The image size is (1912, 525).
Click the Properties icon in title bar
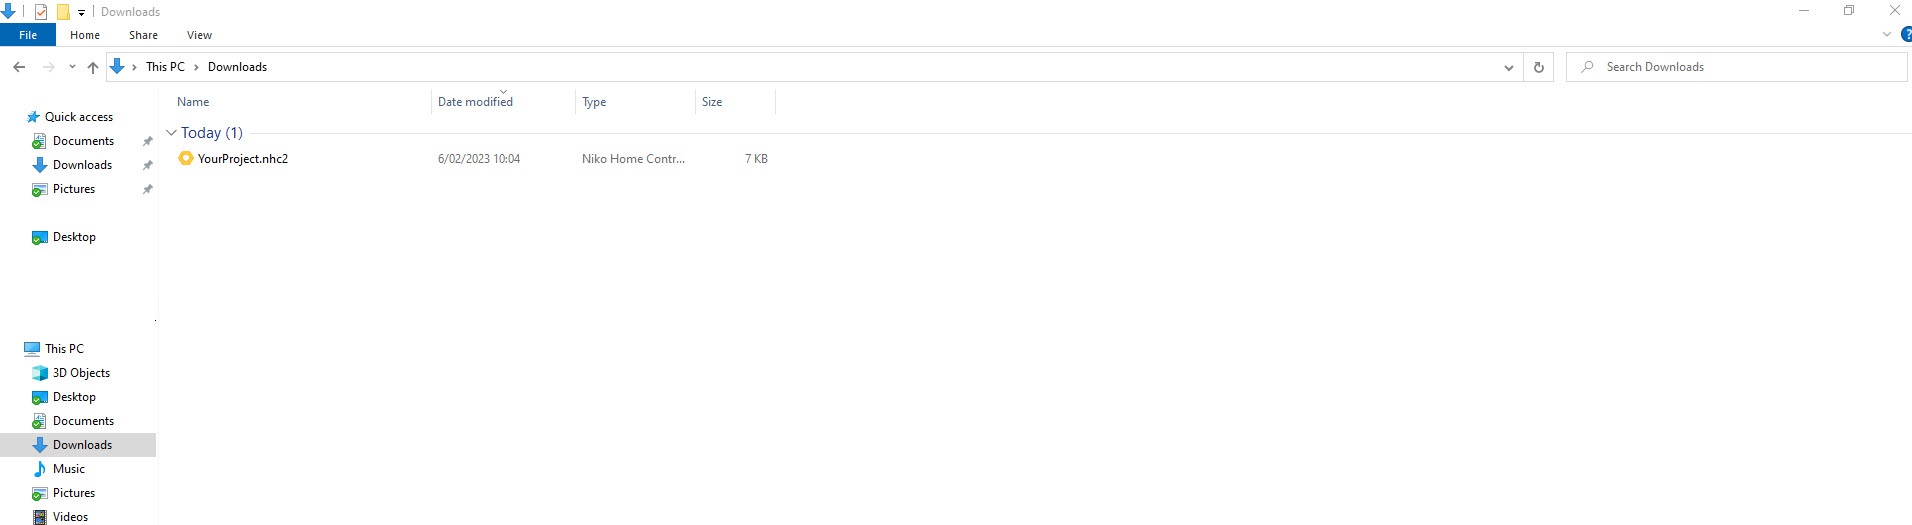(x=41, y=12)
